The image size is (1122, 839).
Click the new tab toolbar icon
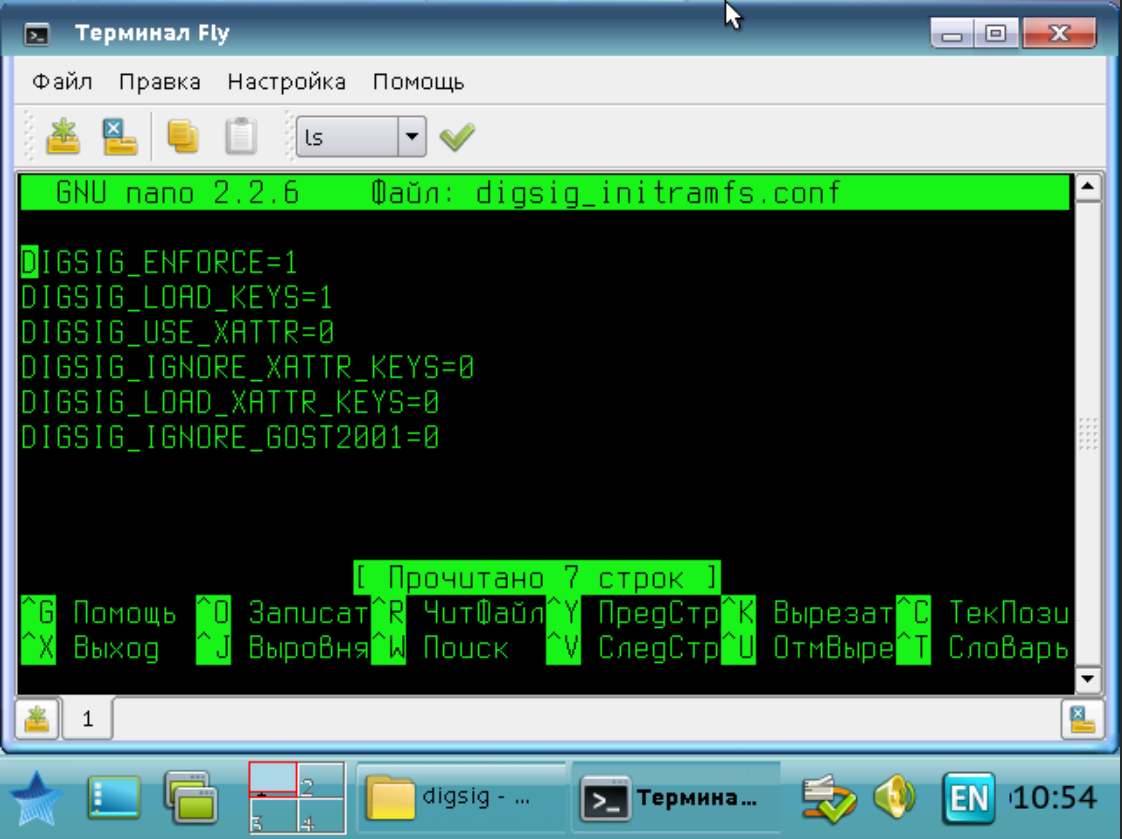tap(65, 136)
